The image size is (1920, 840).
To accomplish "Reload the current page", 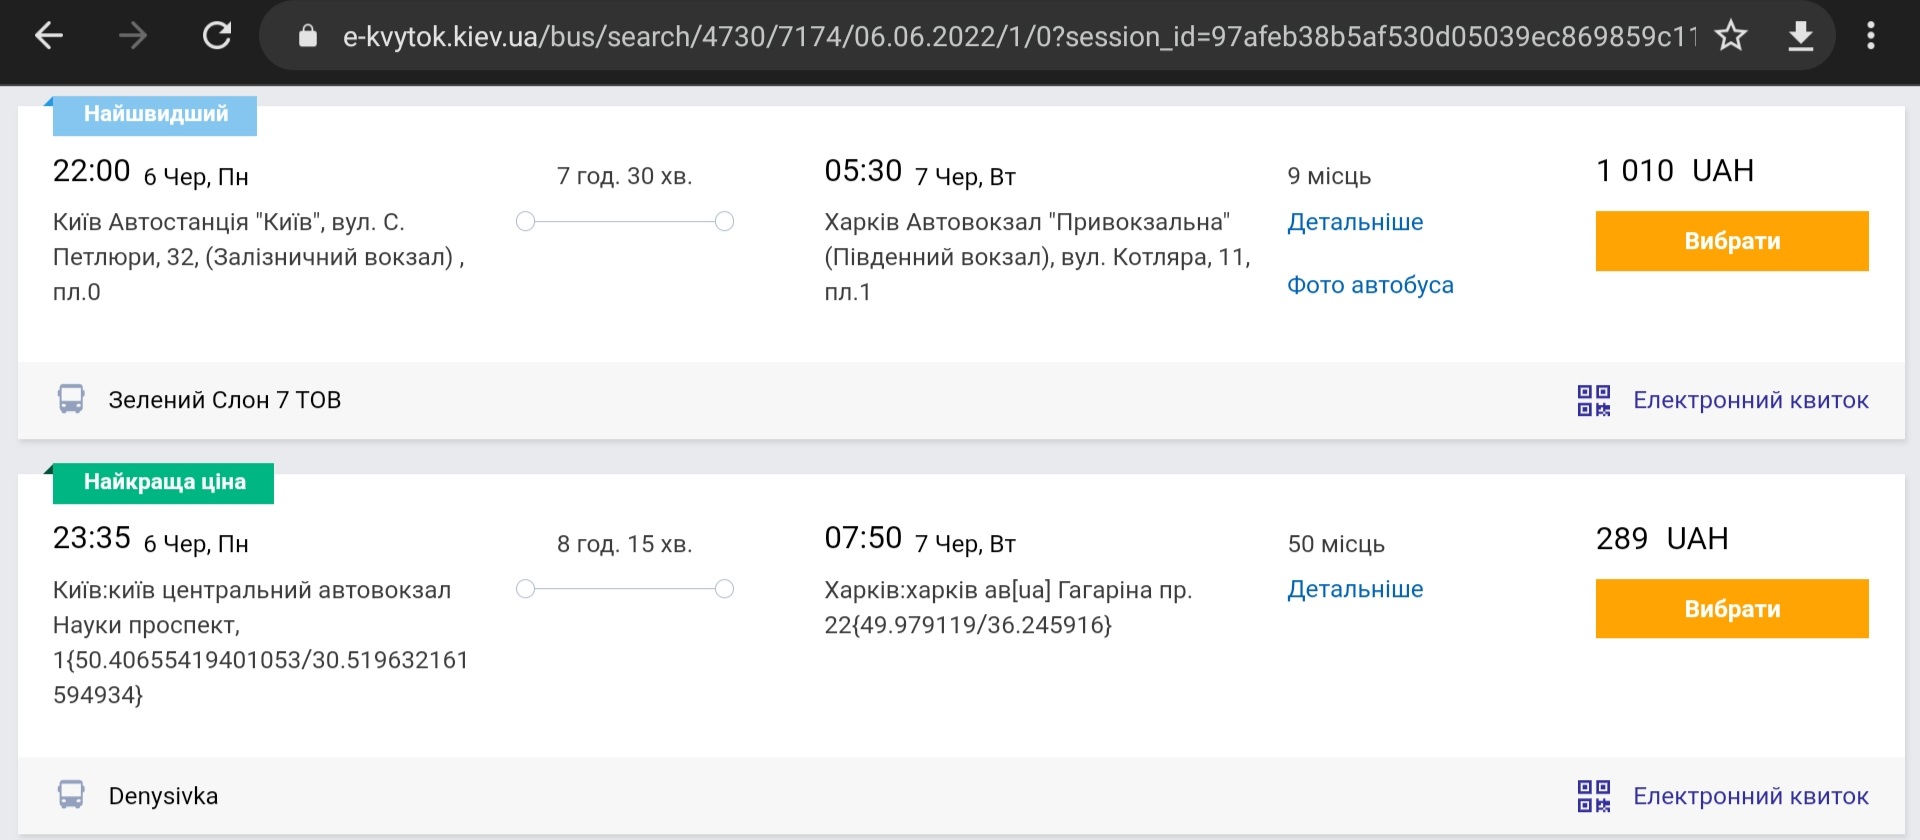I will click(x=217, y=37).
